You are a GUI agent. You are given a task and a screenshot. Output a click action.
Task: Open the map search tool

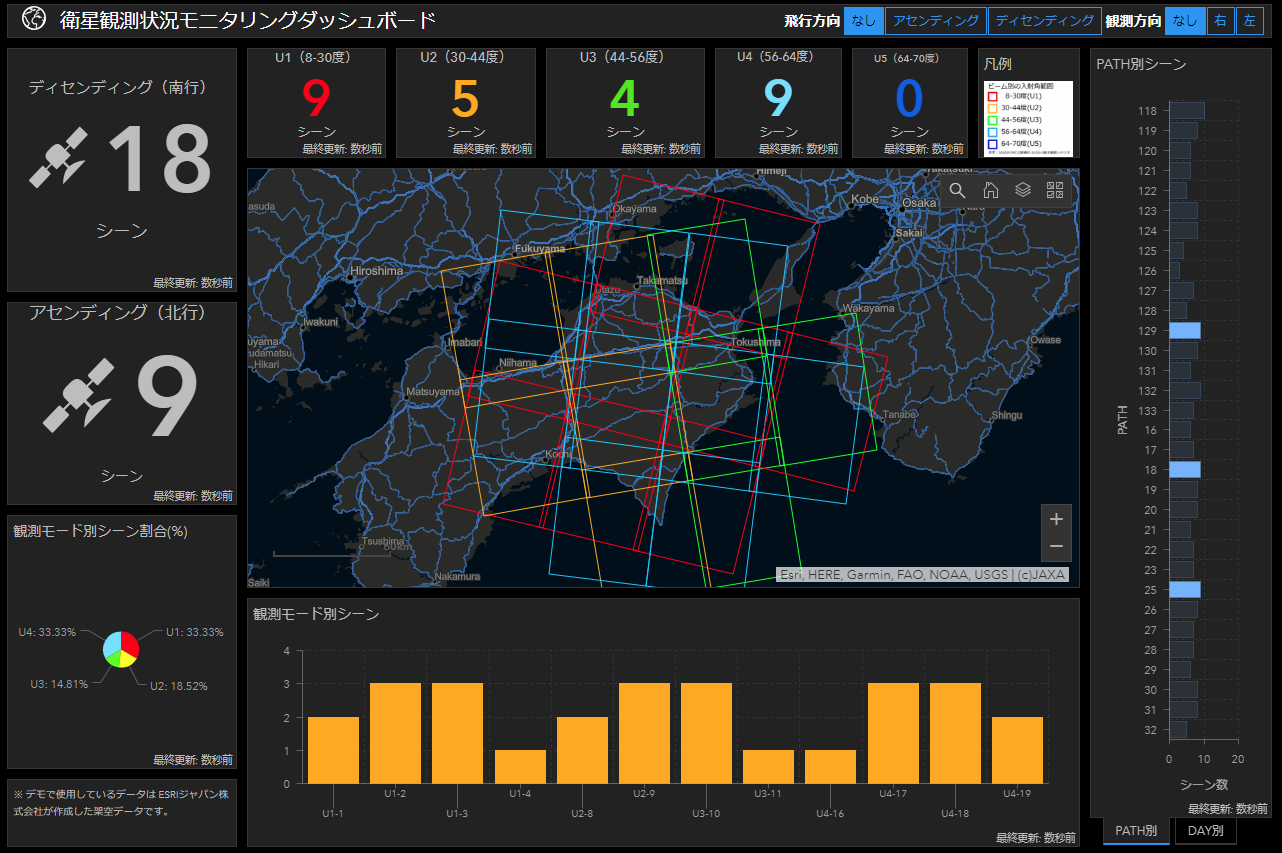pyautogui.click(x=957, y=191)
